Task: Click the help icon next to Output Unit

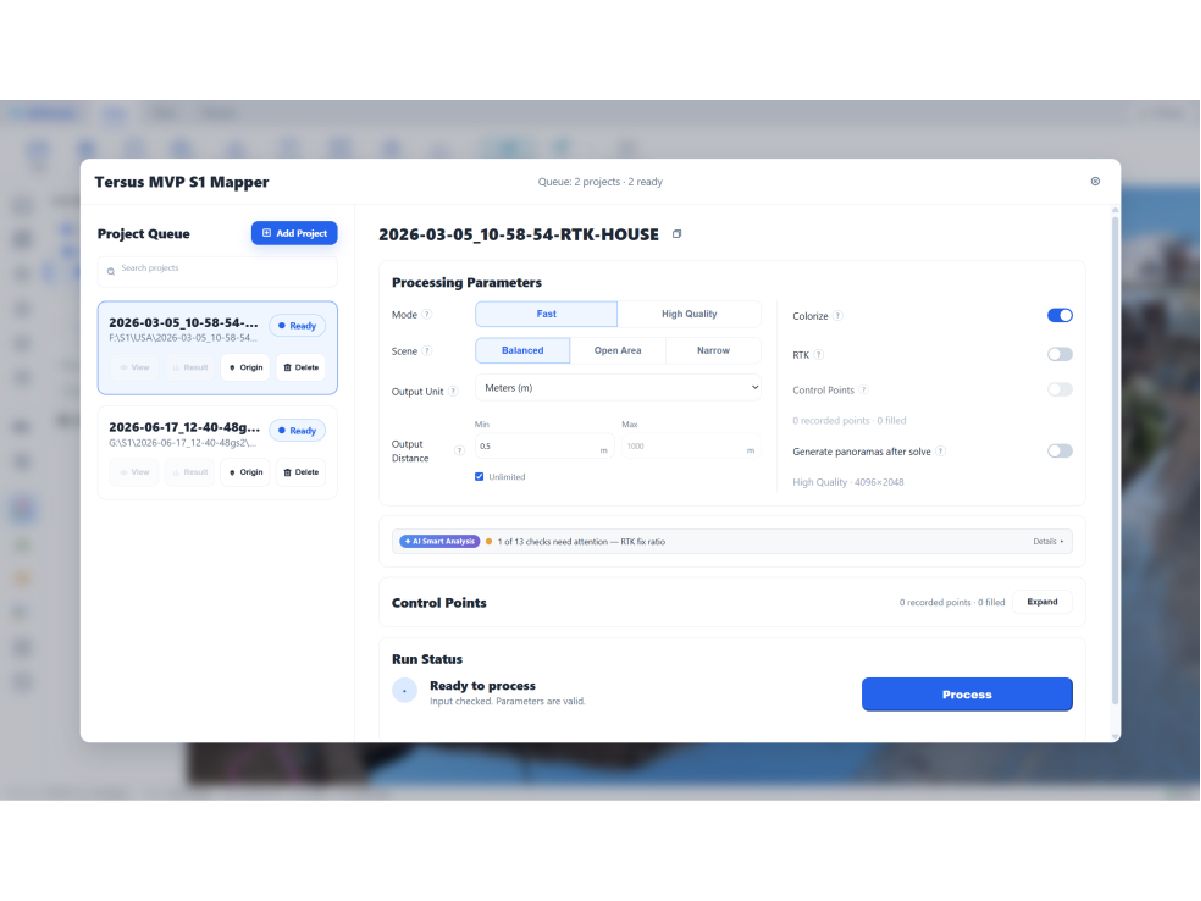Action: pyautogui.click(x=453, y=391)
